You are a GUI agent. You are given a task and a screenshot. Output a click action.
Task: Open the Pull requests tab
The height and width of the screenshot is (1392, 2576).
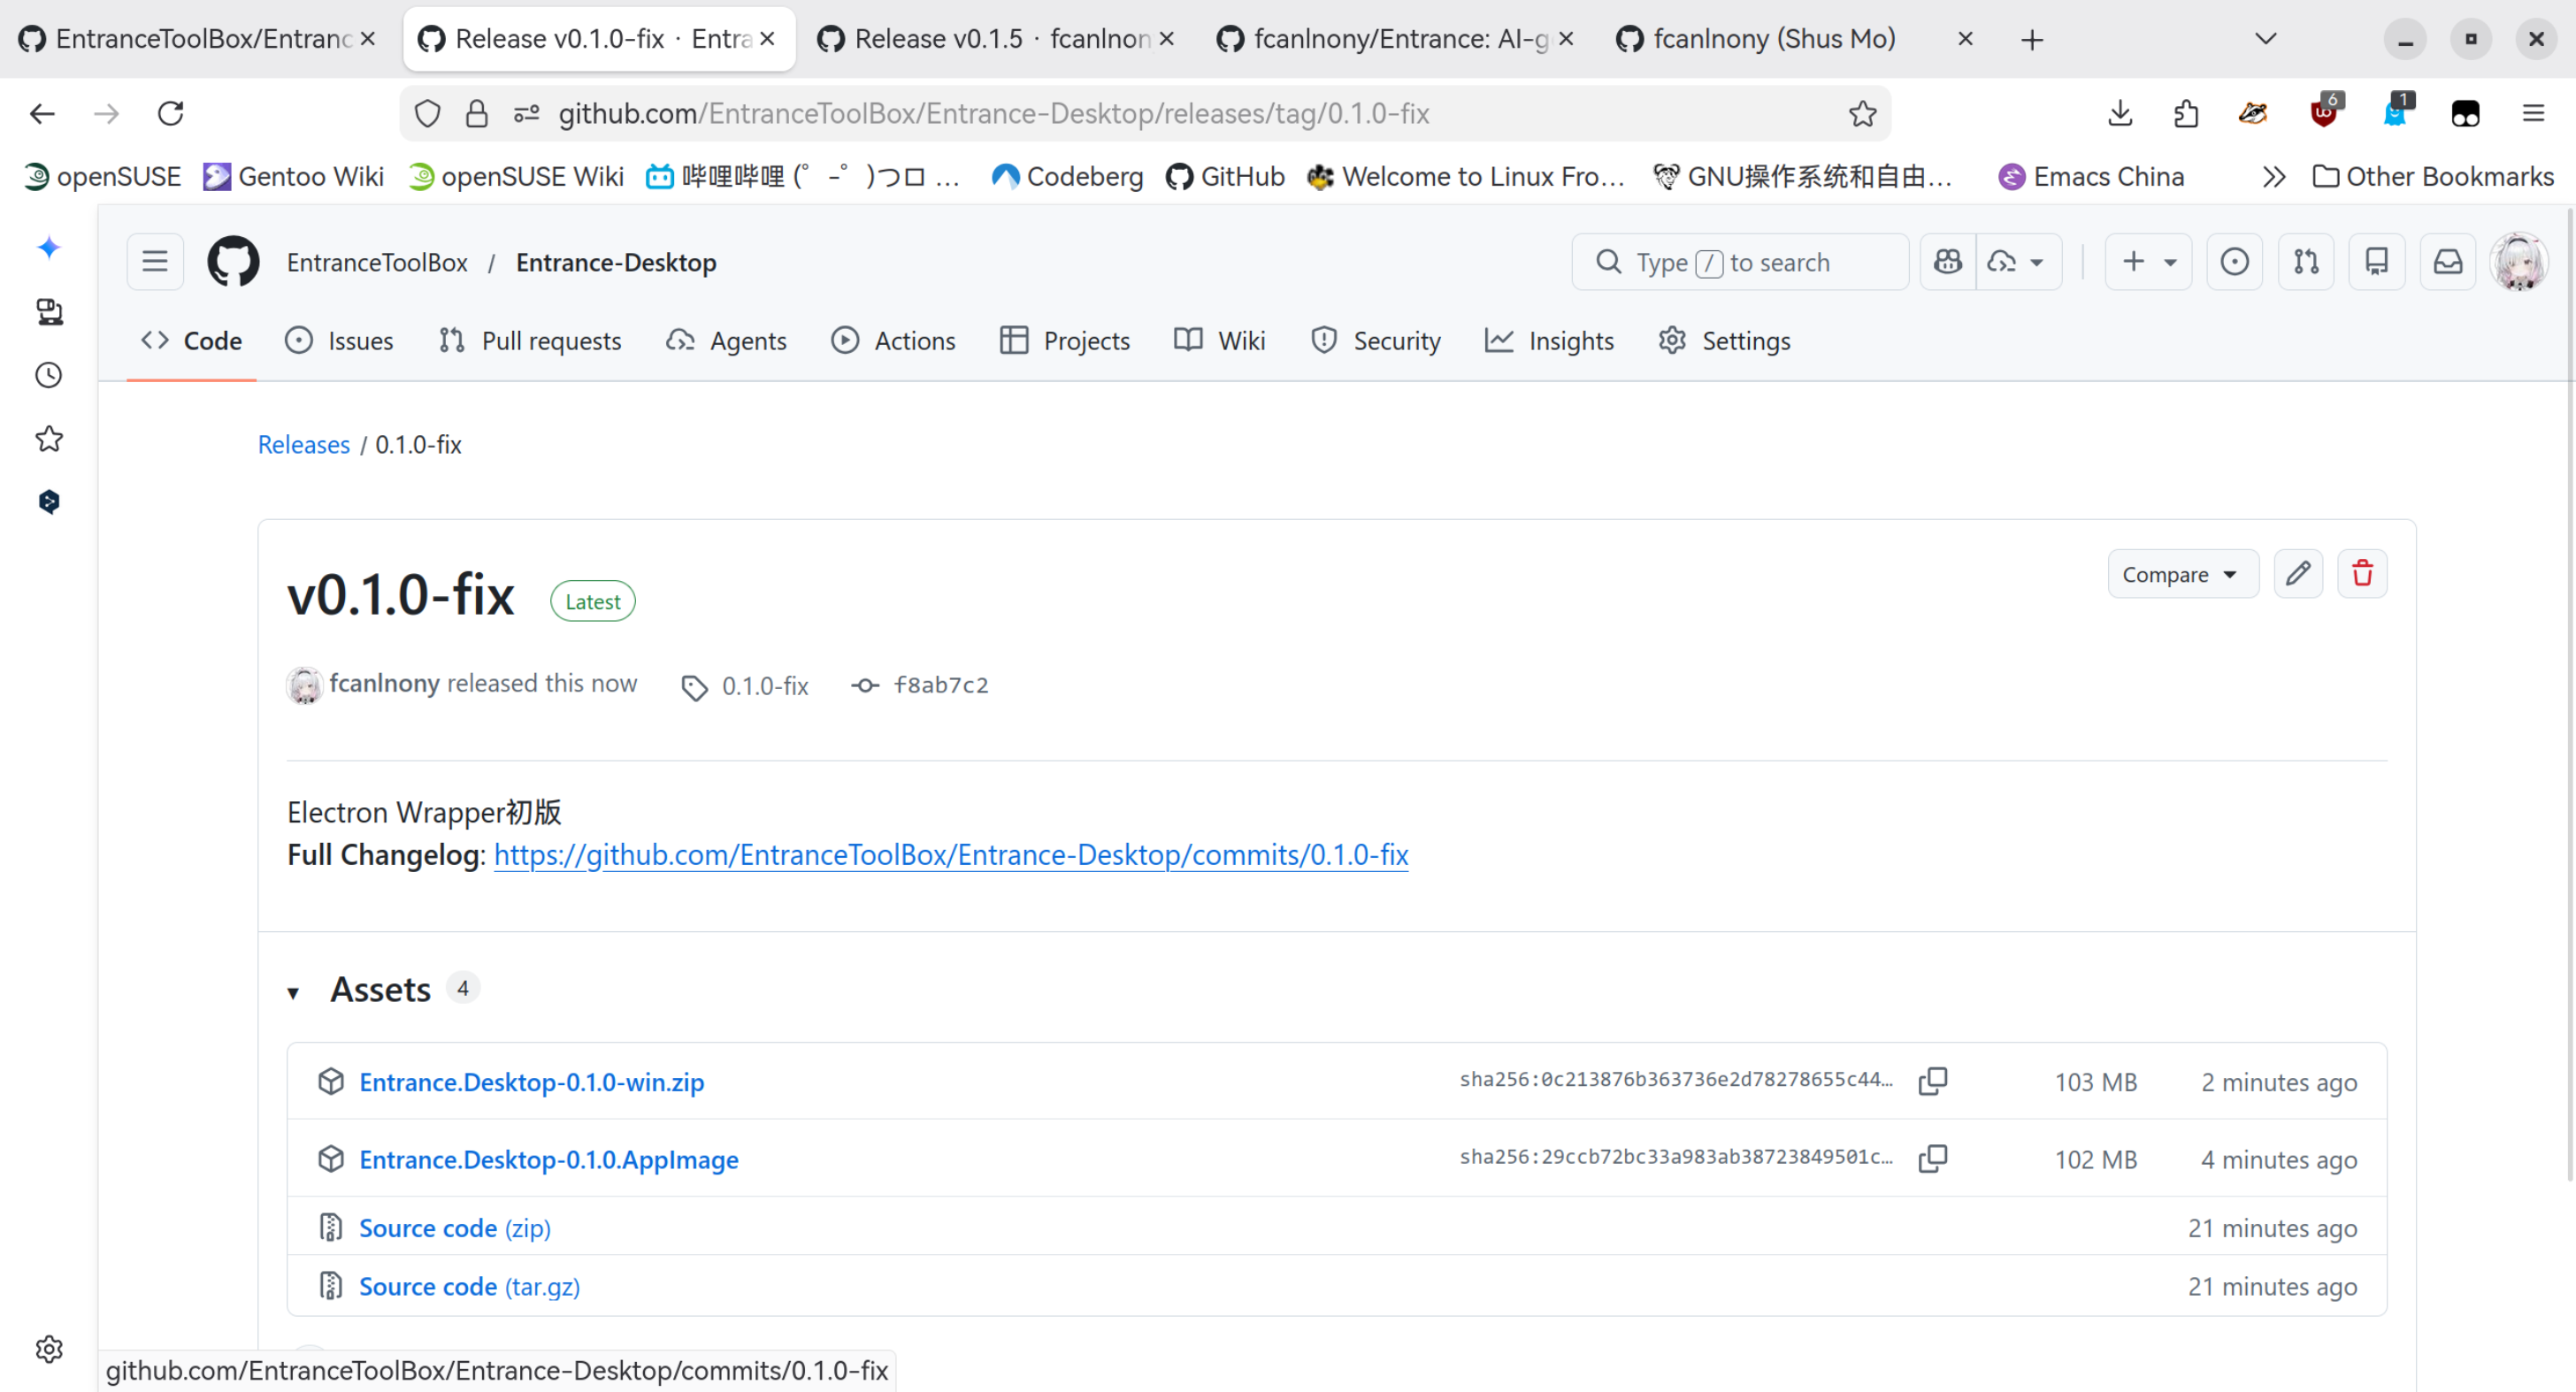529,341
